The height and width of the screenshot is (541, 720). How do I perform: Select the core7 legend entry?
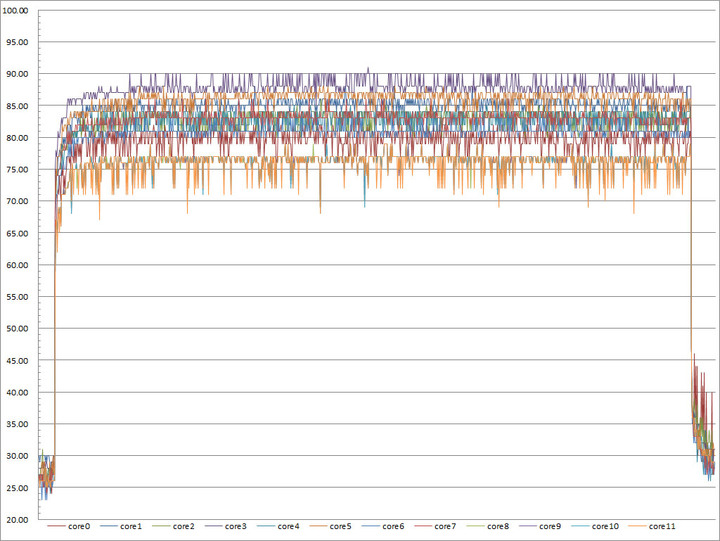pos(435,526)
